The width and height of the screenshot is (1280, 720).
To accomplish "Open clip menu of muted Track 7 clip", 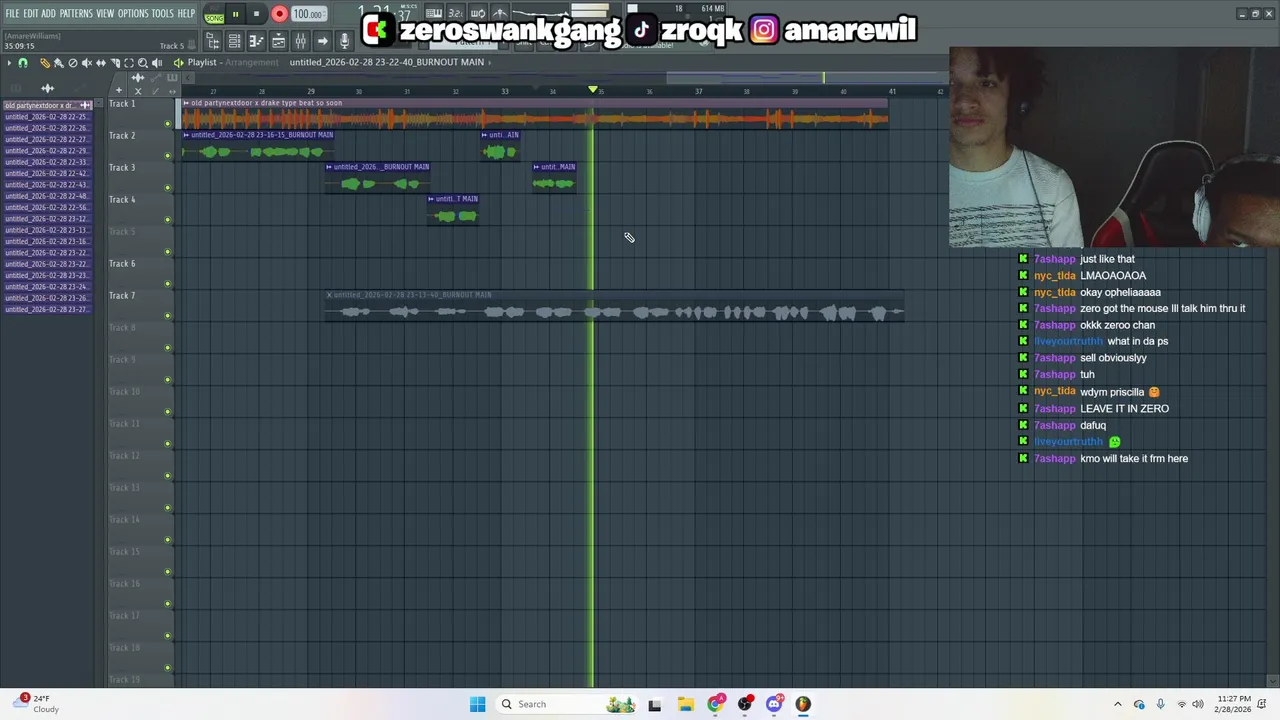I will coord(329,295).
